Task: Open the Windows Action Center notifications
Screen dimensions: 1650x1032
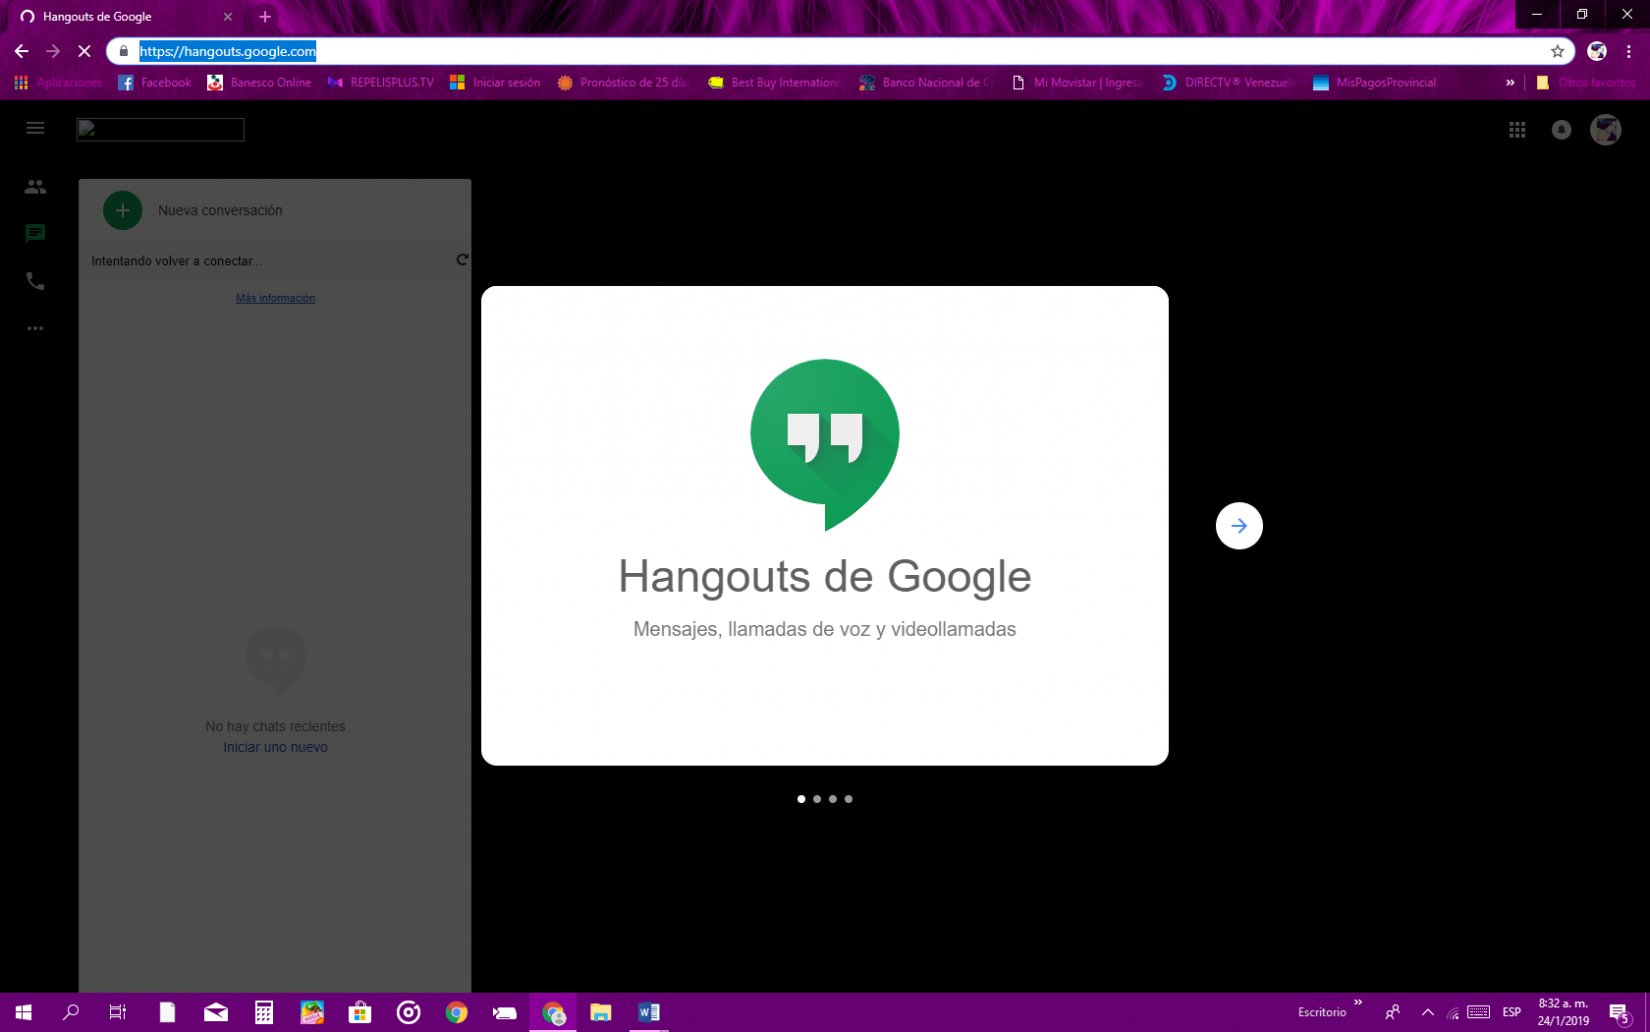Action: coord(1619,1013)
